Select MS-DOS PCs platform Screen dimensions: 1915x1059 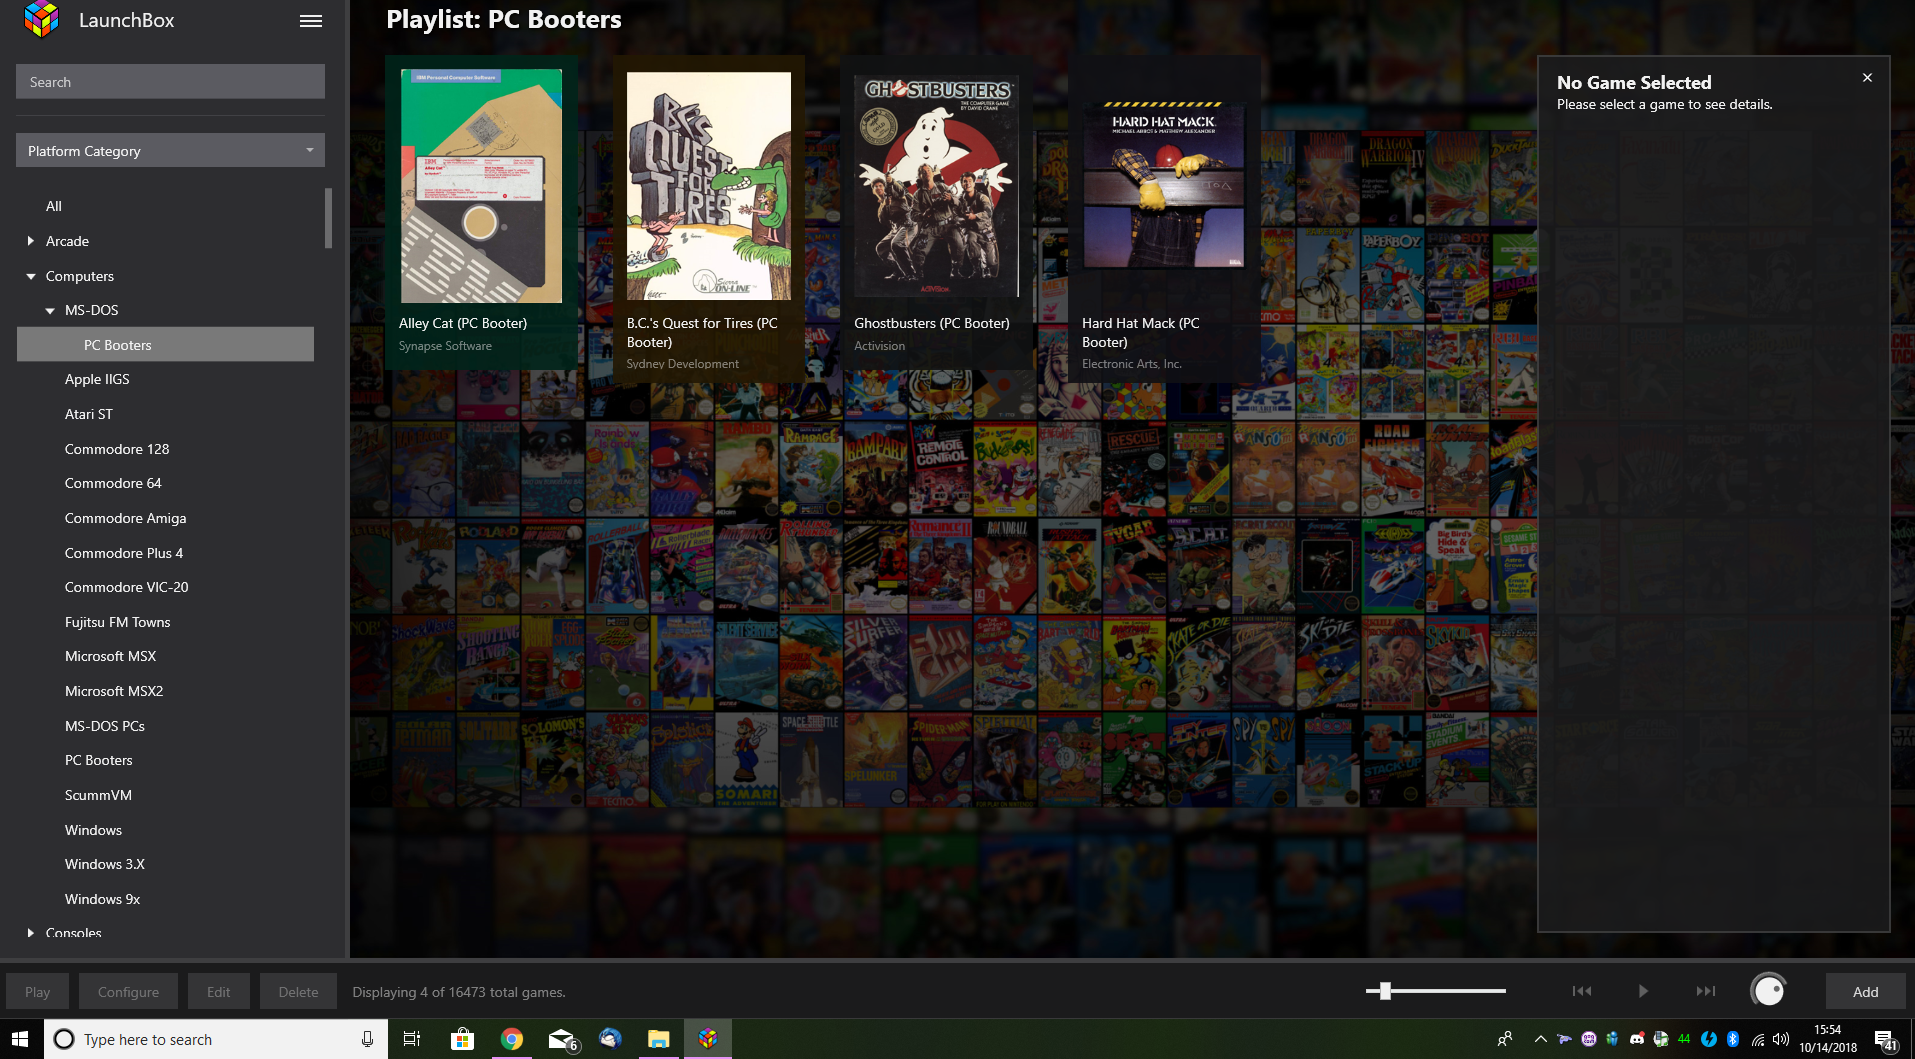pos(105,726)
